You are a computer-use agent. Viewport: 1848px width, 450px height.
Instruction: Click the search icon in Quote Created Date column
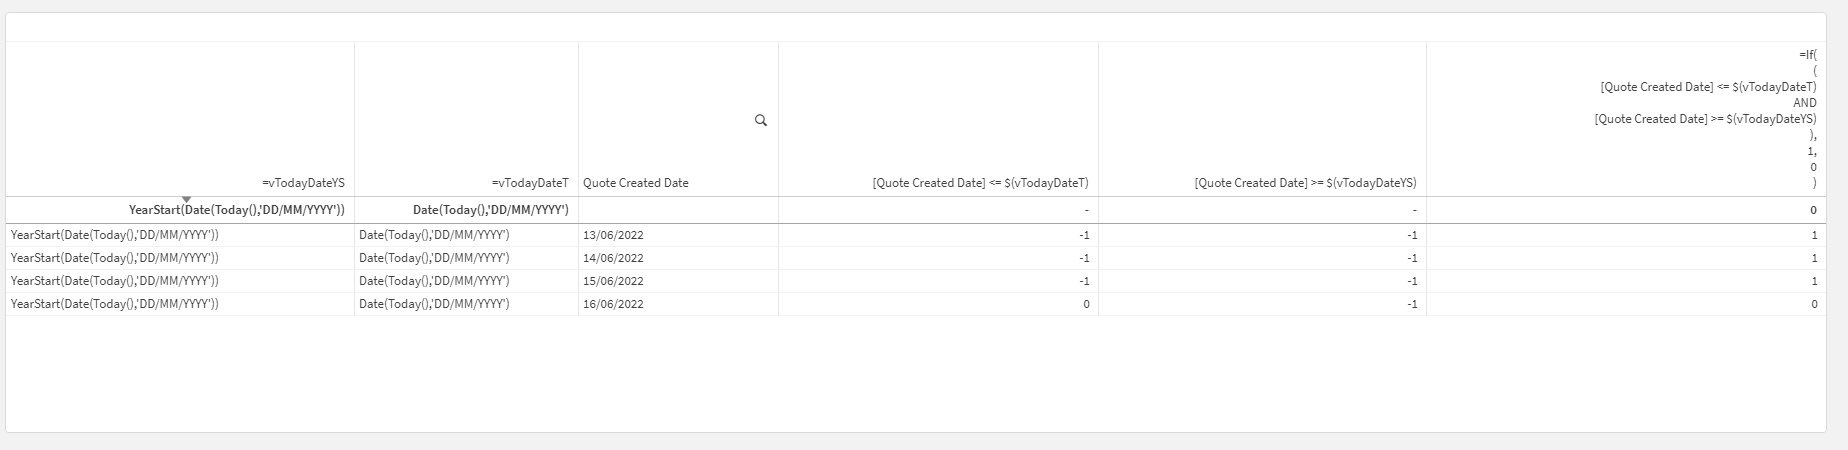pos(760,120)
